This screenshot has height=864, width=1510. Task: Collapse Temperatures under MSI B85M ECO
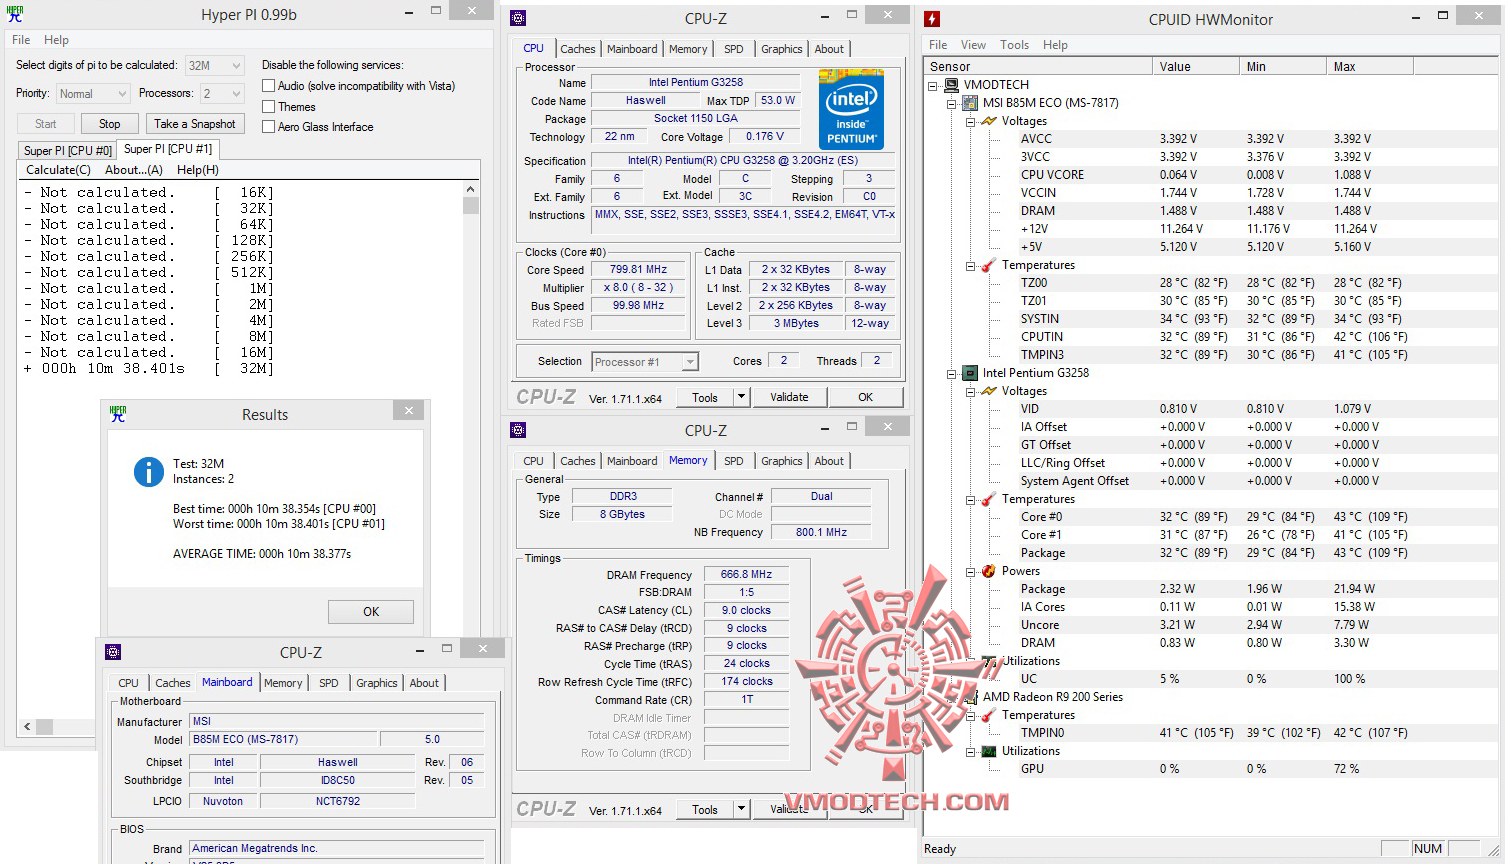pyautogui.click(x=970, y=265)
